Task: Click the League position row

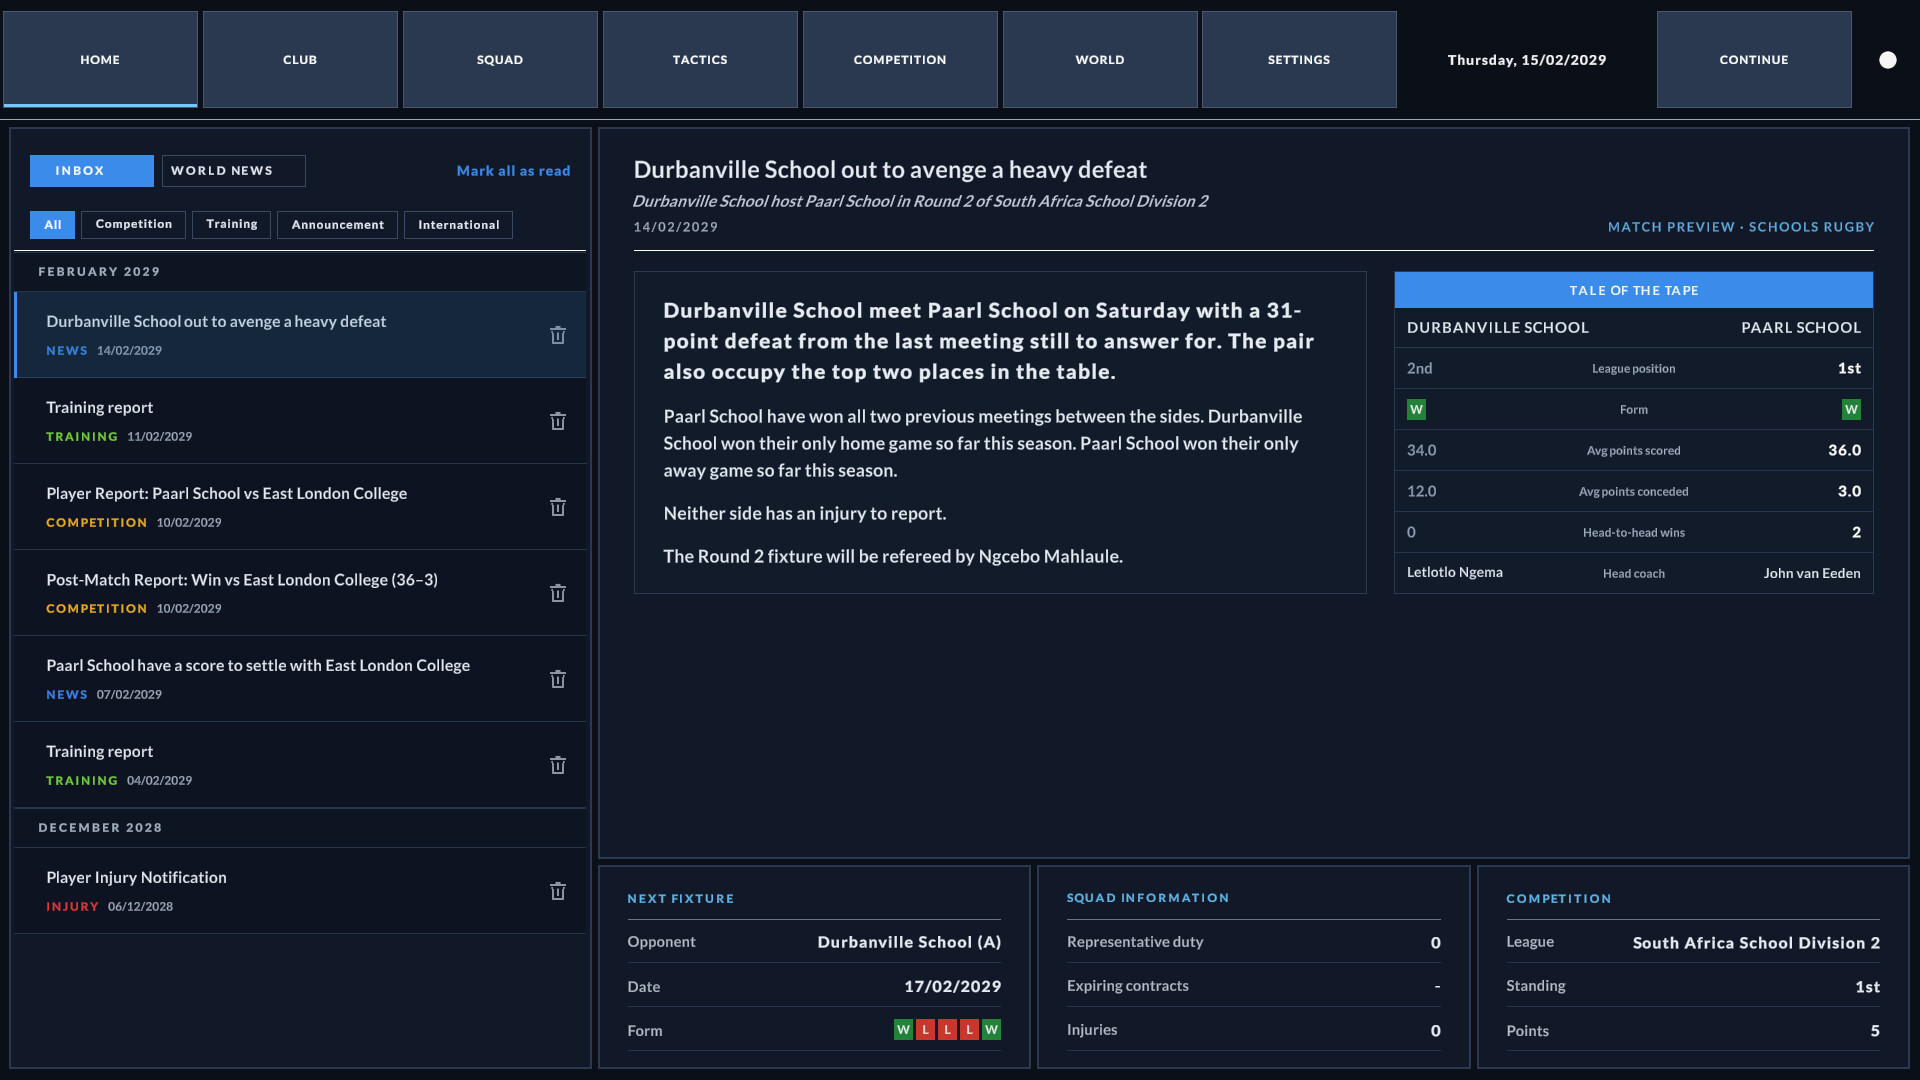Action: [x=1634, y=368]
